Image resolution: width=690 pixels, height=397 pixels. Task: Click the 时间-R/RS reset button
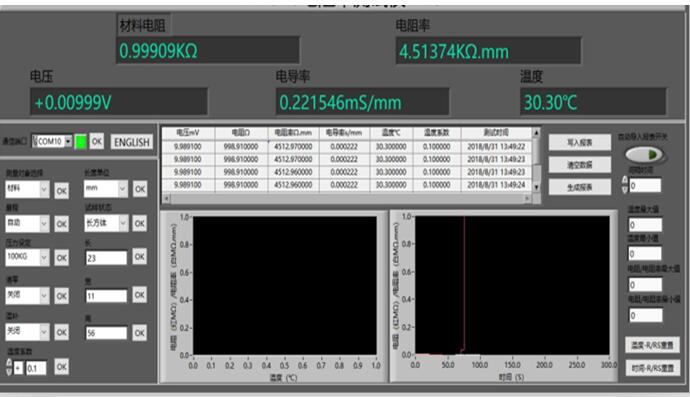pyautogui.click(x=653, y=368)
